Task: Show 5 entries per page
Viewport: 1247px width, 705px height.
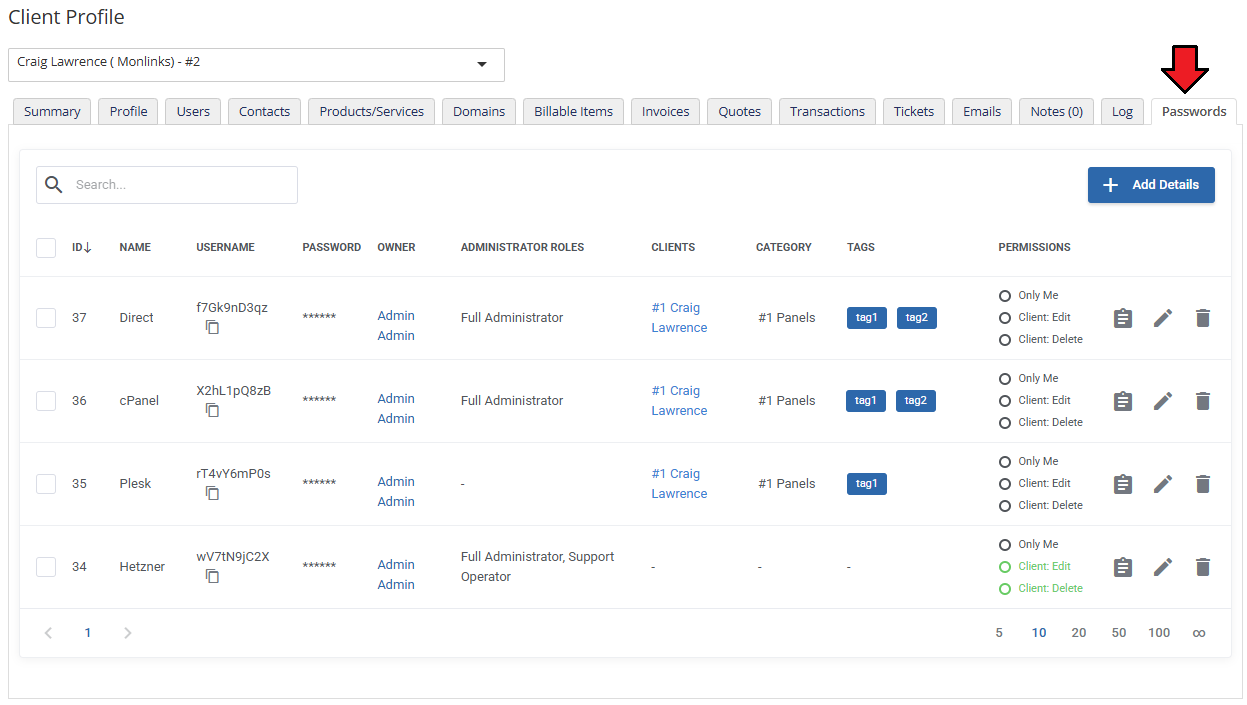Action: [999, 633]
